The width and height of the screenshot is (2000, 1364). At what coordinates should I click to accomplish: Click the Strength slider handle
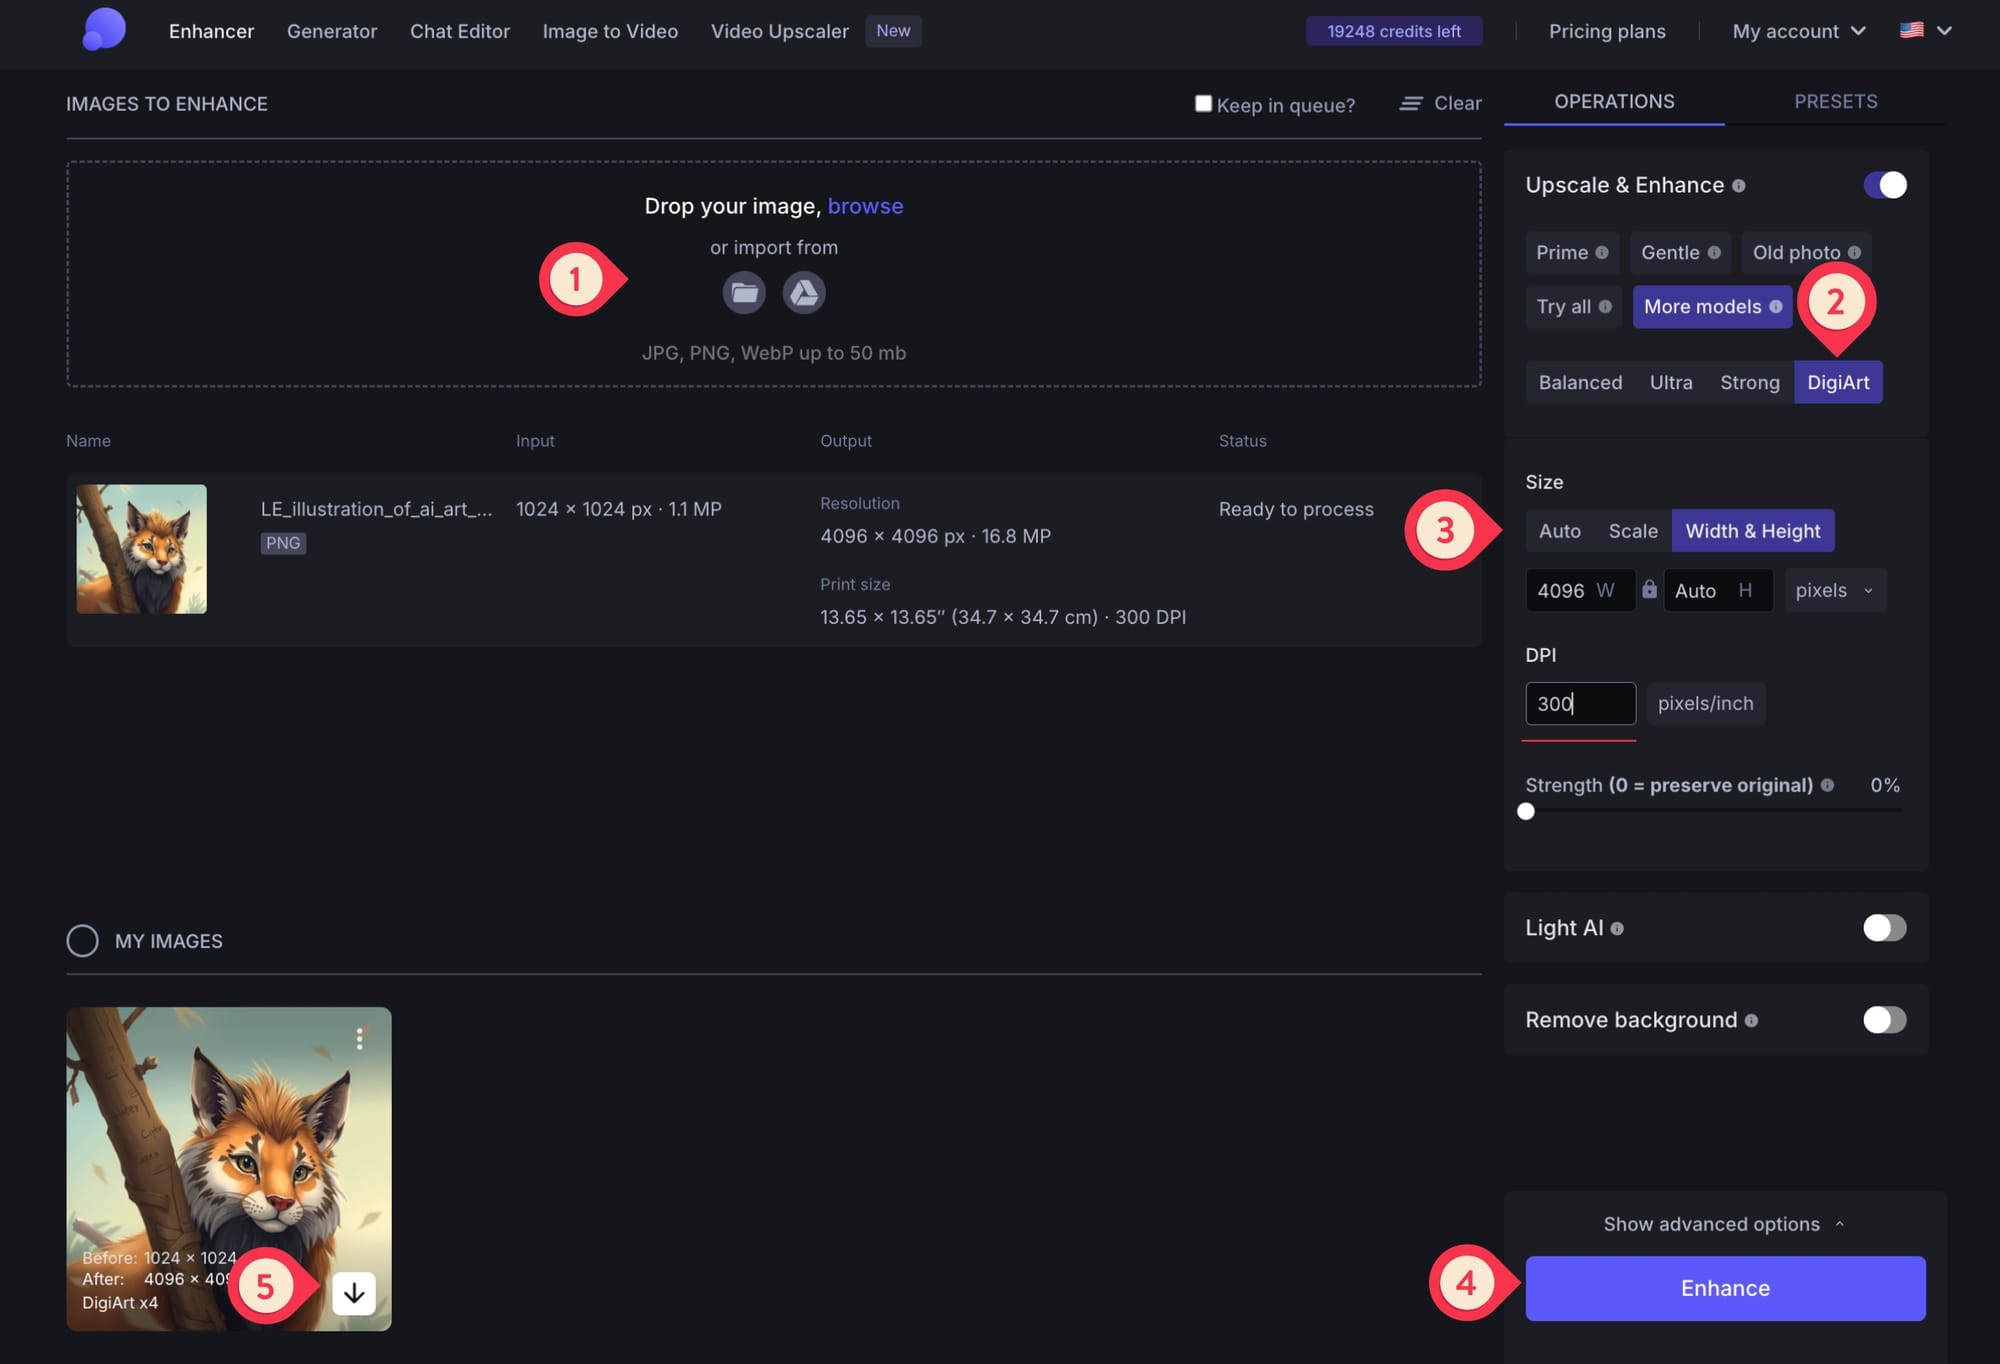[x=1527, y=812]
